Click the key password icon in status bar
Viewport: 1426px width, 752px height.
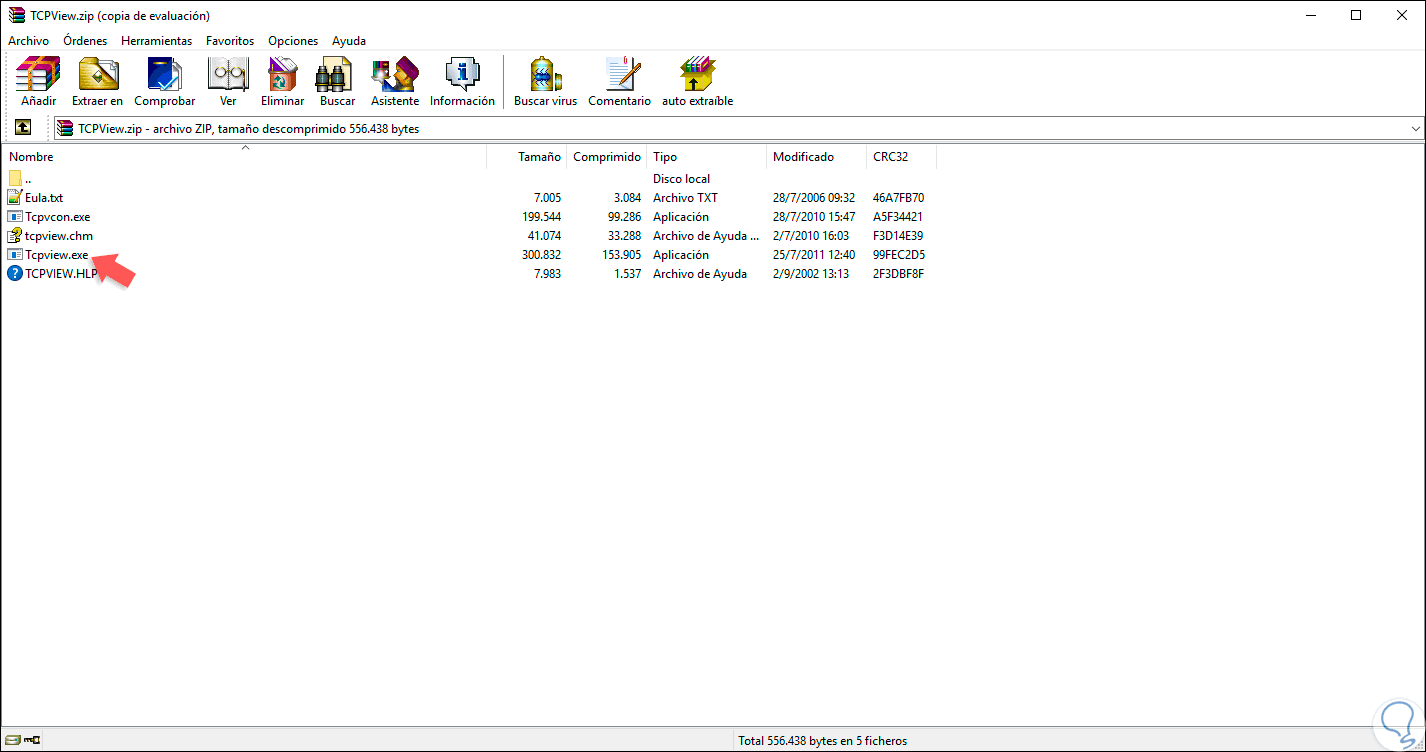pos(32,741)
